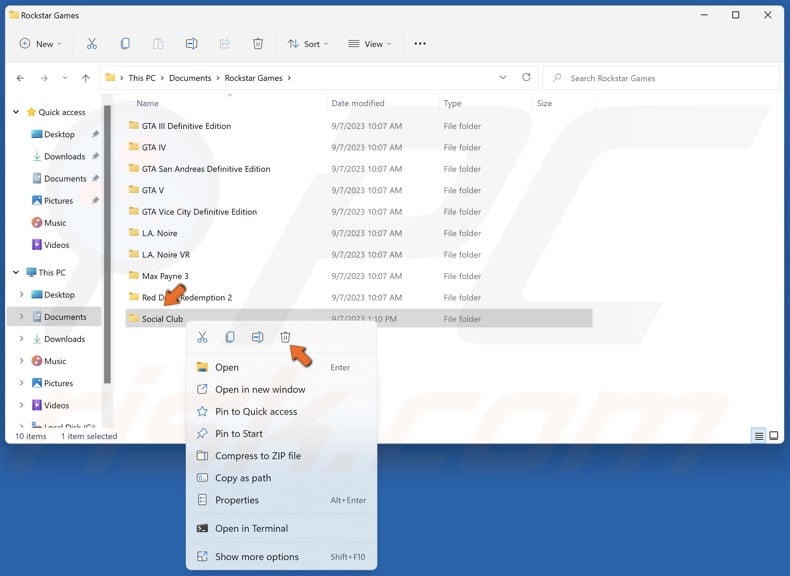This screenshot has width=790, height=576.
Task: Open the Sort dropdown menu
Action: pyautogui.click(x=308, y=44)
